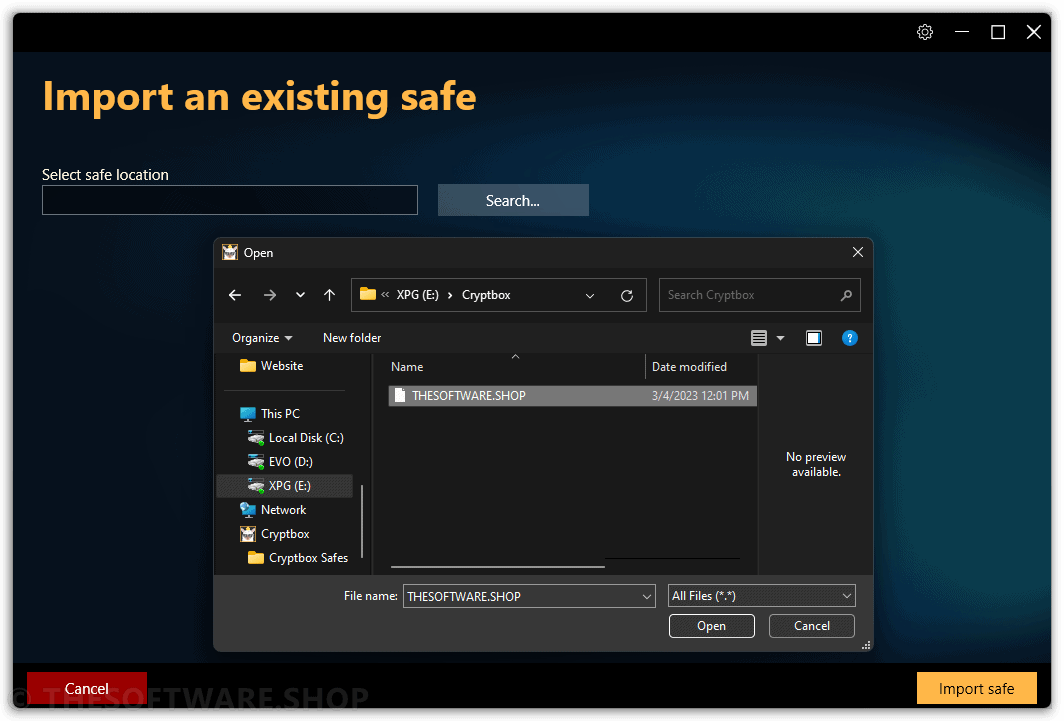The image size is (1064, 721).
Task: Select the THESOFTWARE.SHOP file
Action: pyautogui.click(x=573, y=395)
